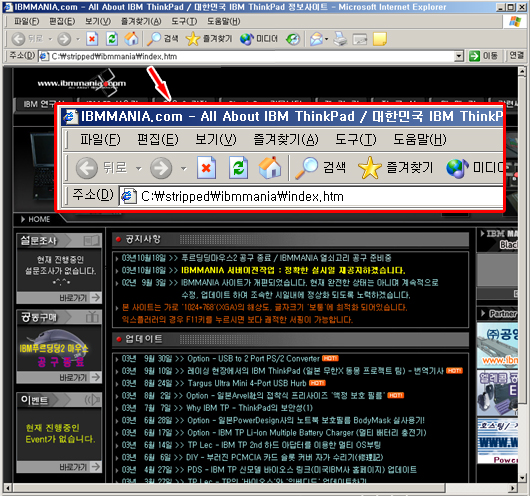The height and width of the screenshot is (496, 530).
Task: Open the Mail button dropdown arrow
Action: (x=327, y=39)
